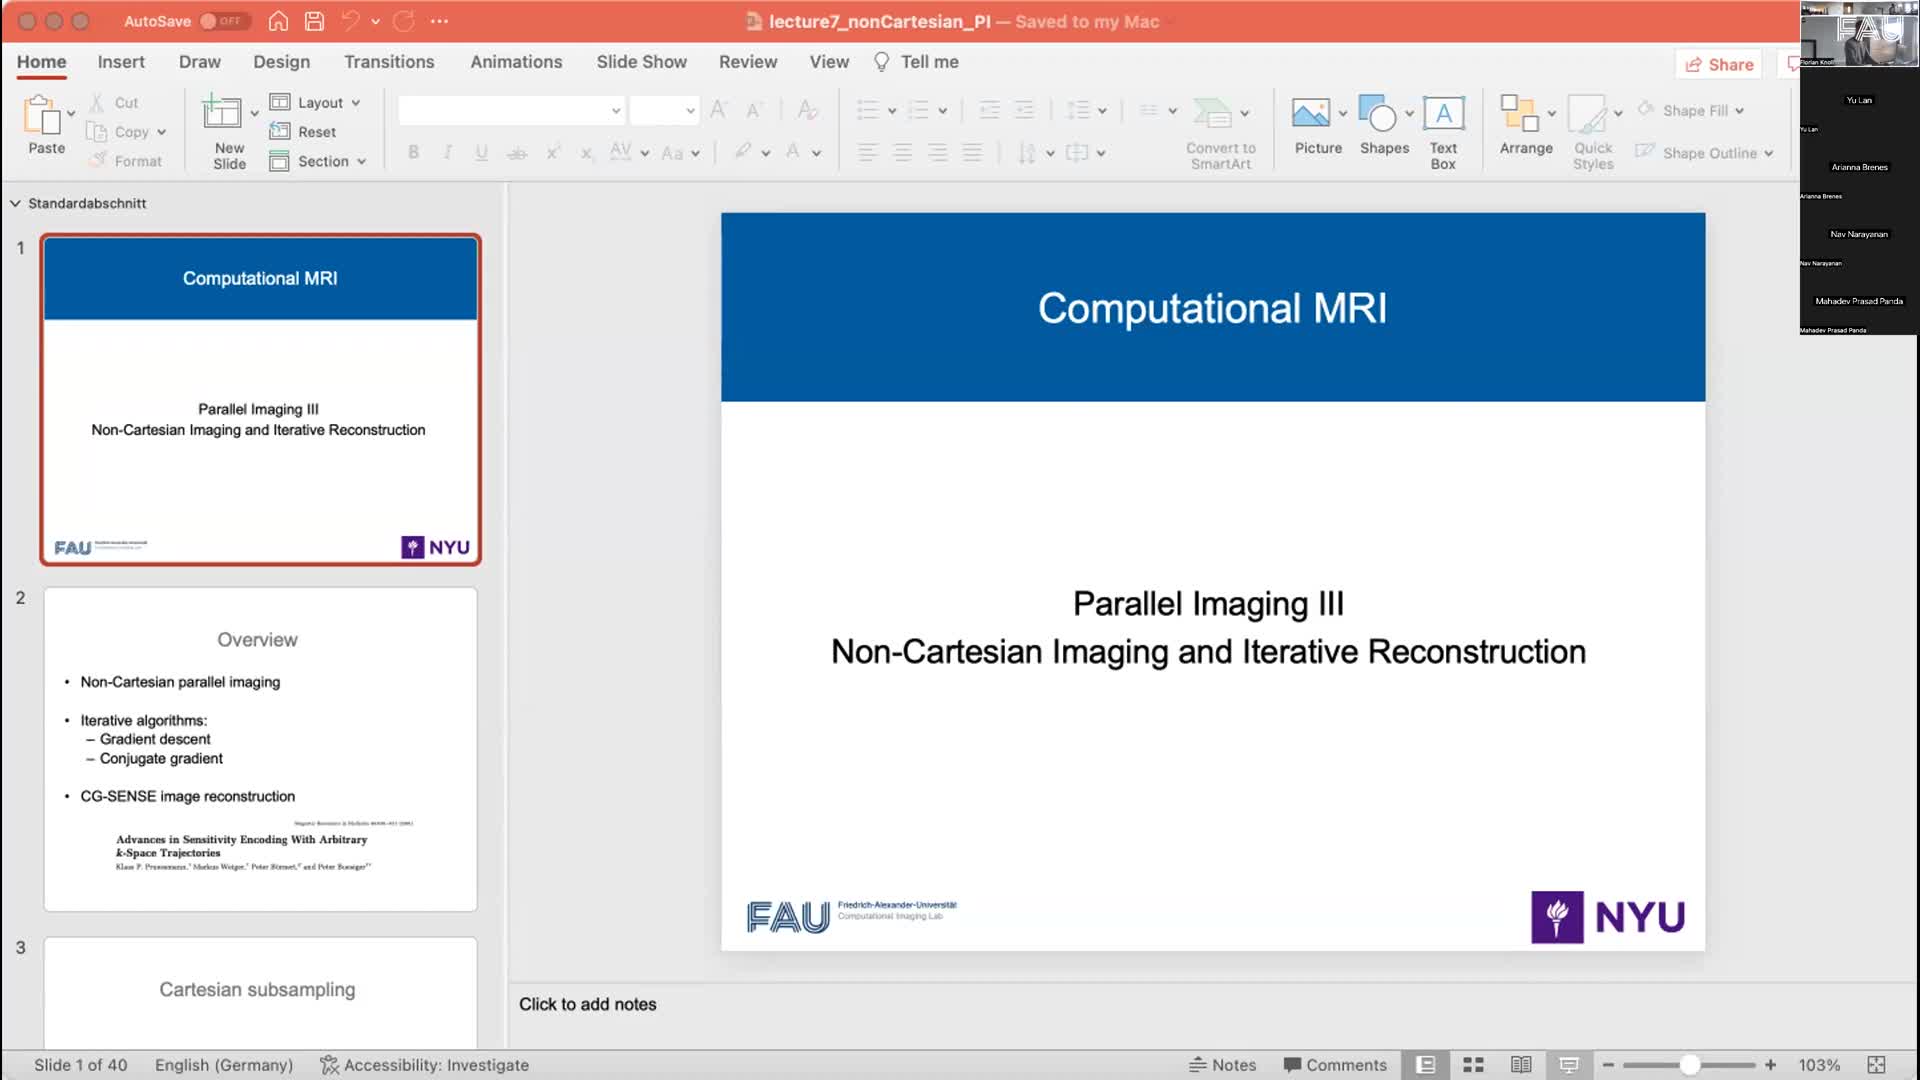Toggle the Notes pane button
This screenshot has width=1920, height=1080.
coord(1222,1065)
